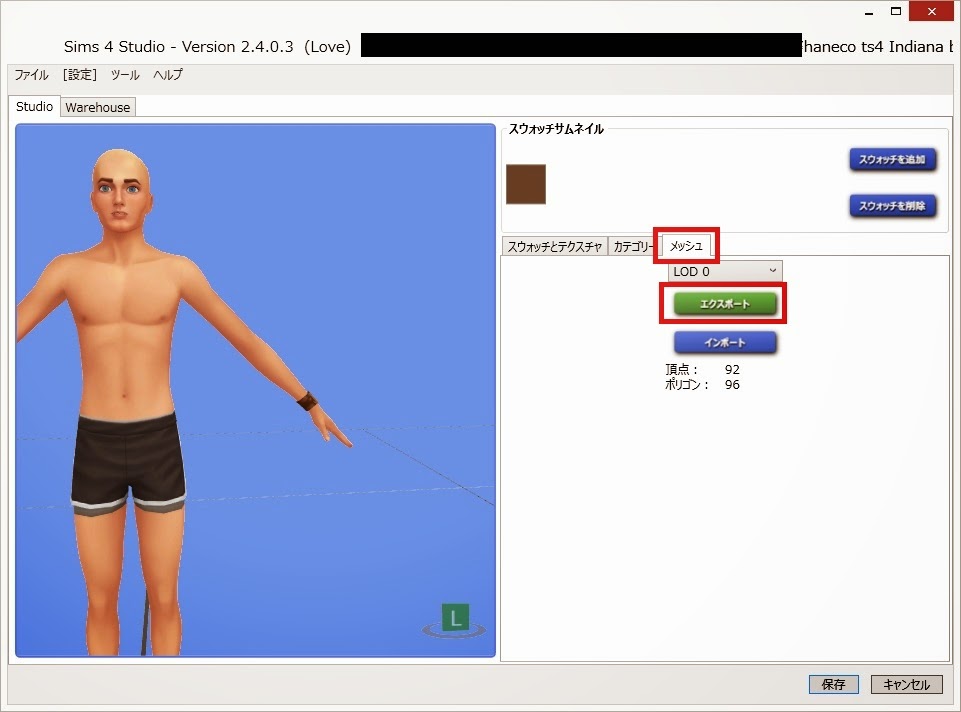Expand the LOD 0 dropdown
Screen dimensions: 961x712
[725, 271]
